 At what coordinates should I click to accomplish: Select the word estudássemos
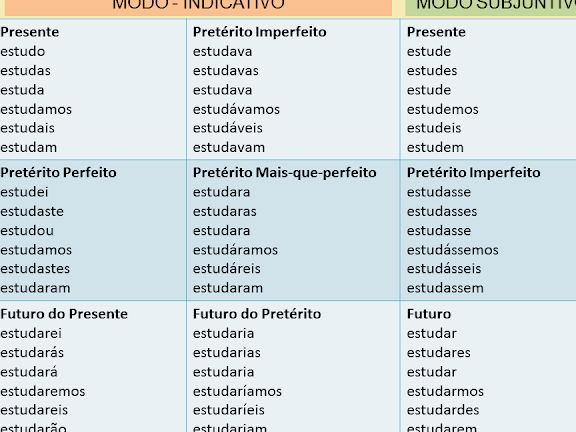[x=453, y=250]
